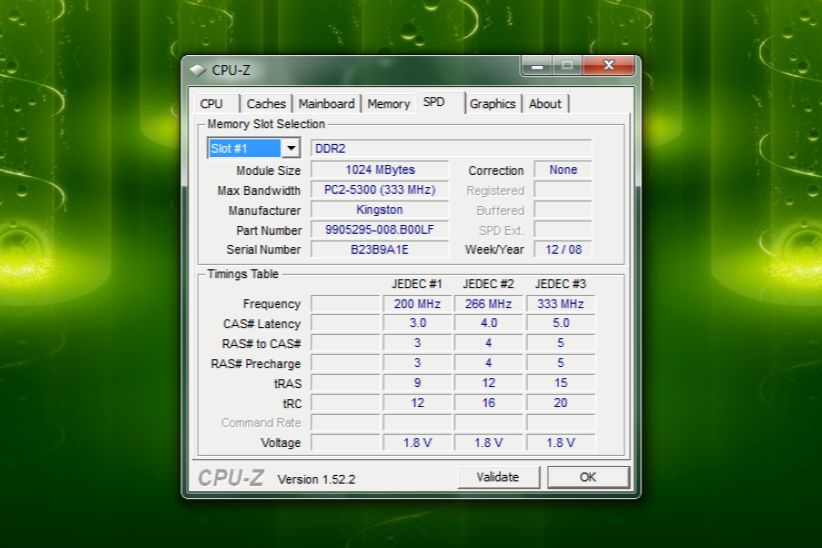This screenshot has height=548, width=822.
Task: Click the JEDEC #3 column header
Action: (560, 284)
